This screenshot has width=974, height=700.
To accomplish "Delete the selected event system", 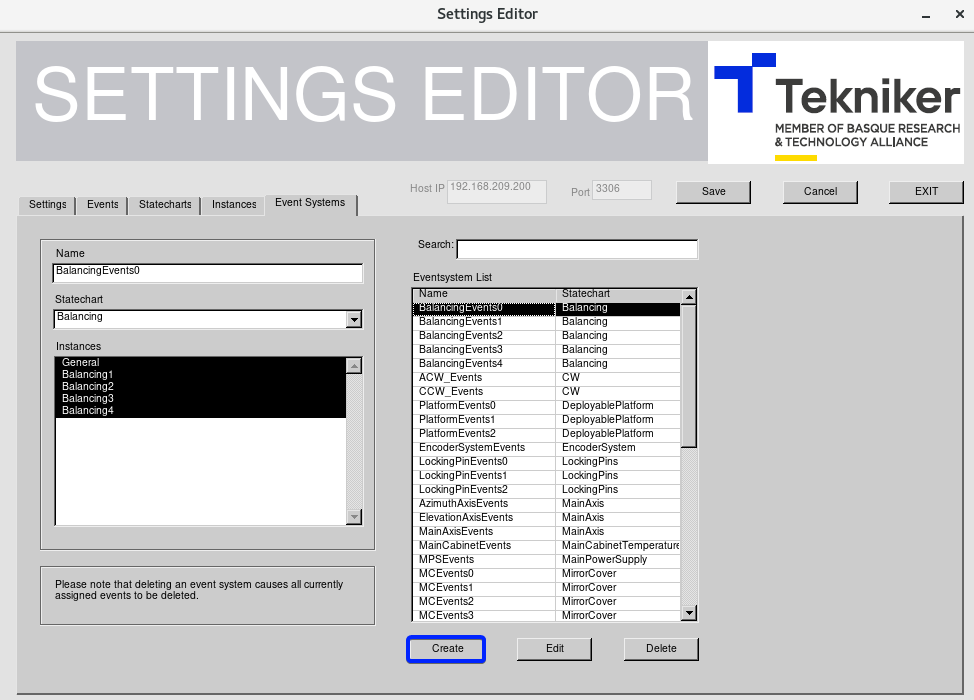I will pos(661,649).
